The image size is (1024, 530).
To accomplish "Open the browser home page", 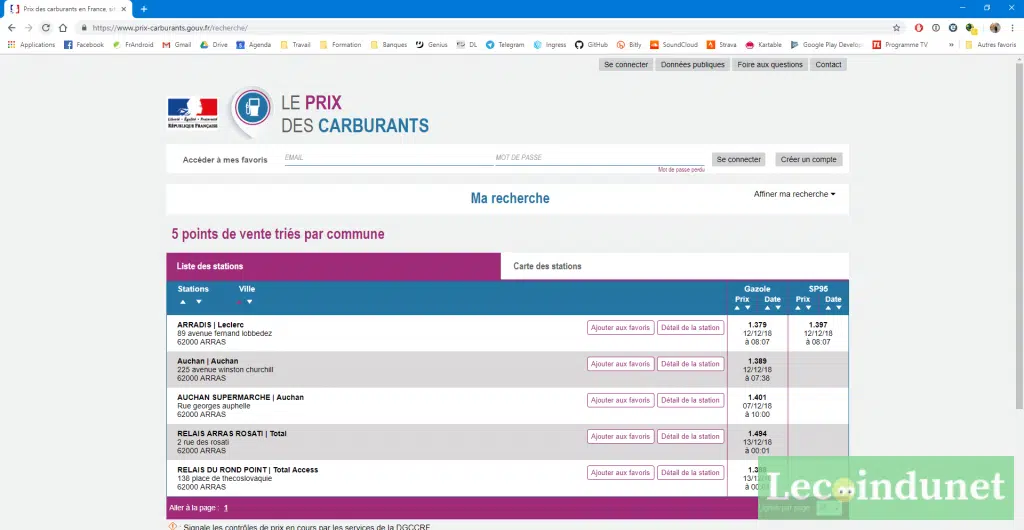I will [x=63, y=28].
